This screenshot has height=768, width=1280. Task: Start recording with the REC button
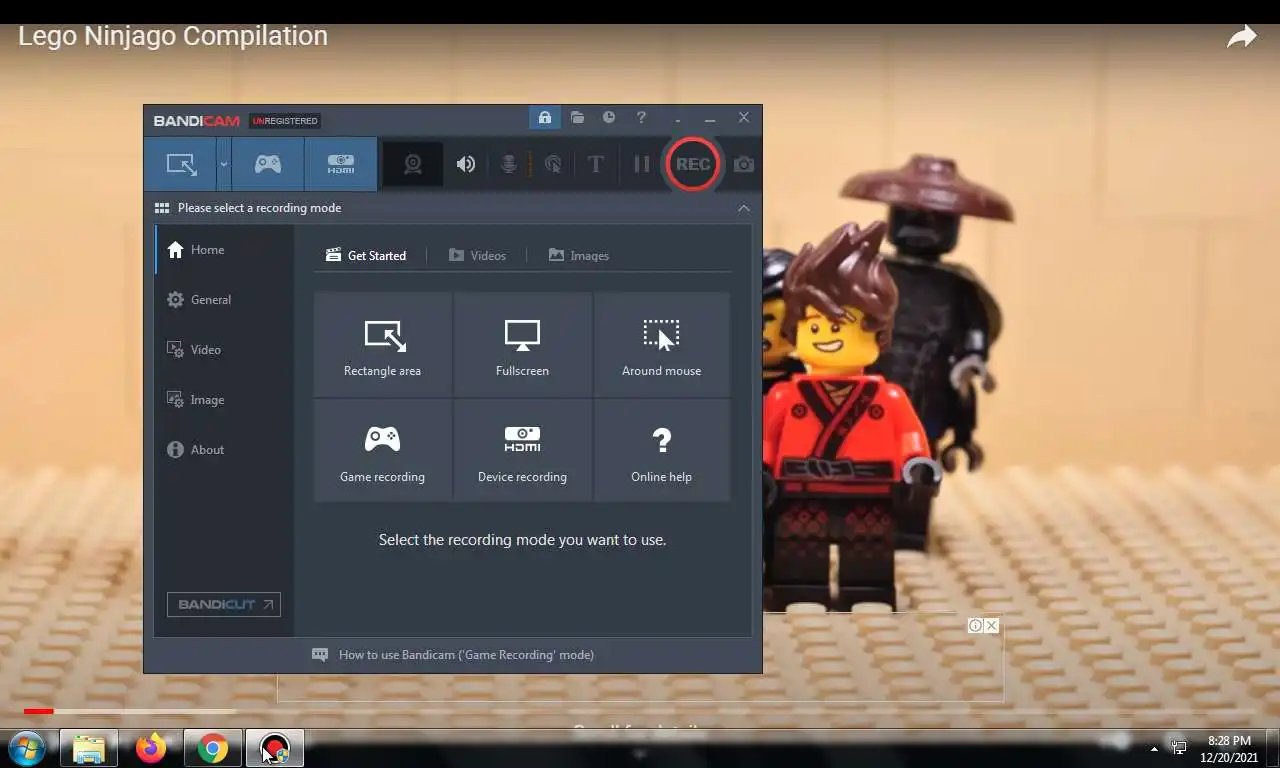pyautogui.click(x=693, y=164)
